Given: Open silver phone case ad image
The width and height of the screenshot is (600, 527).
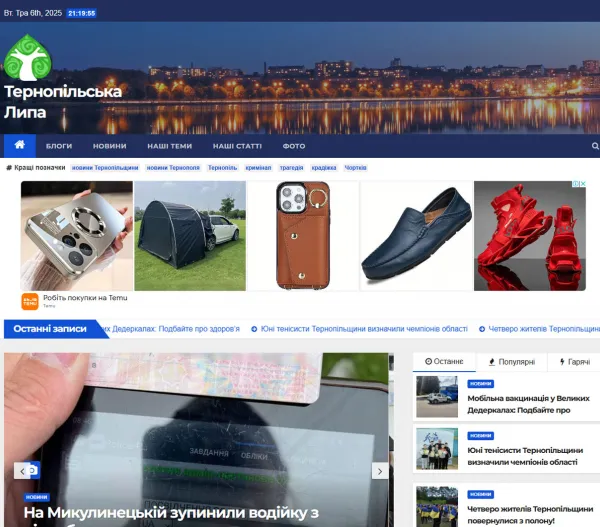Looking at the screenshot, I should [77, 236].
